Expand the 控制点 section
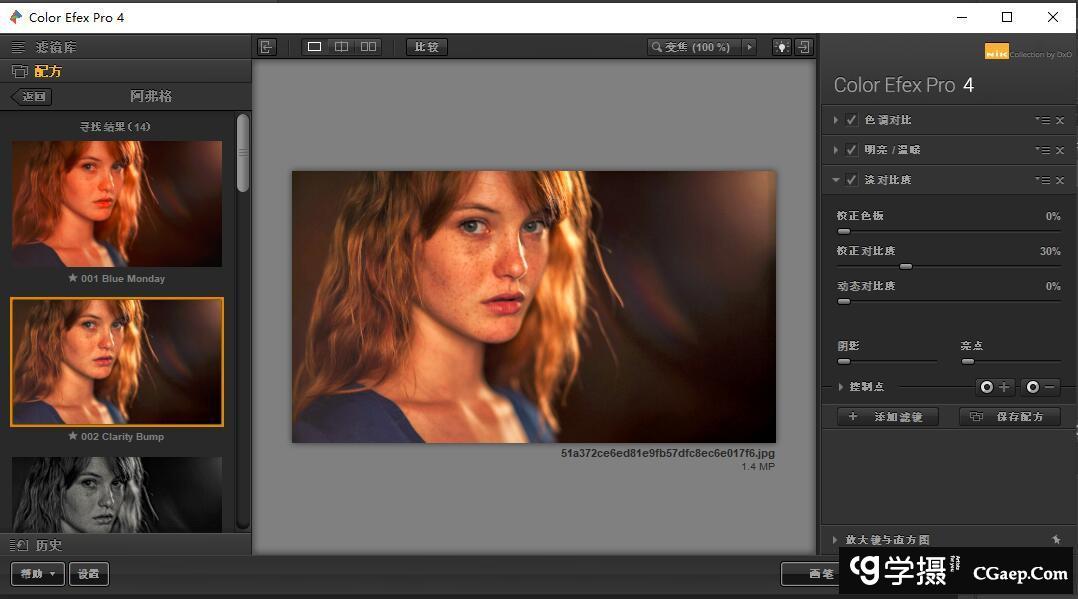Viewport: 1078px width, 599px height. click(x=840, y=387)
